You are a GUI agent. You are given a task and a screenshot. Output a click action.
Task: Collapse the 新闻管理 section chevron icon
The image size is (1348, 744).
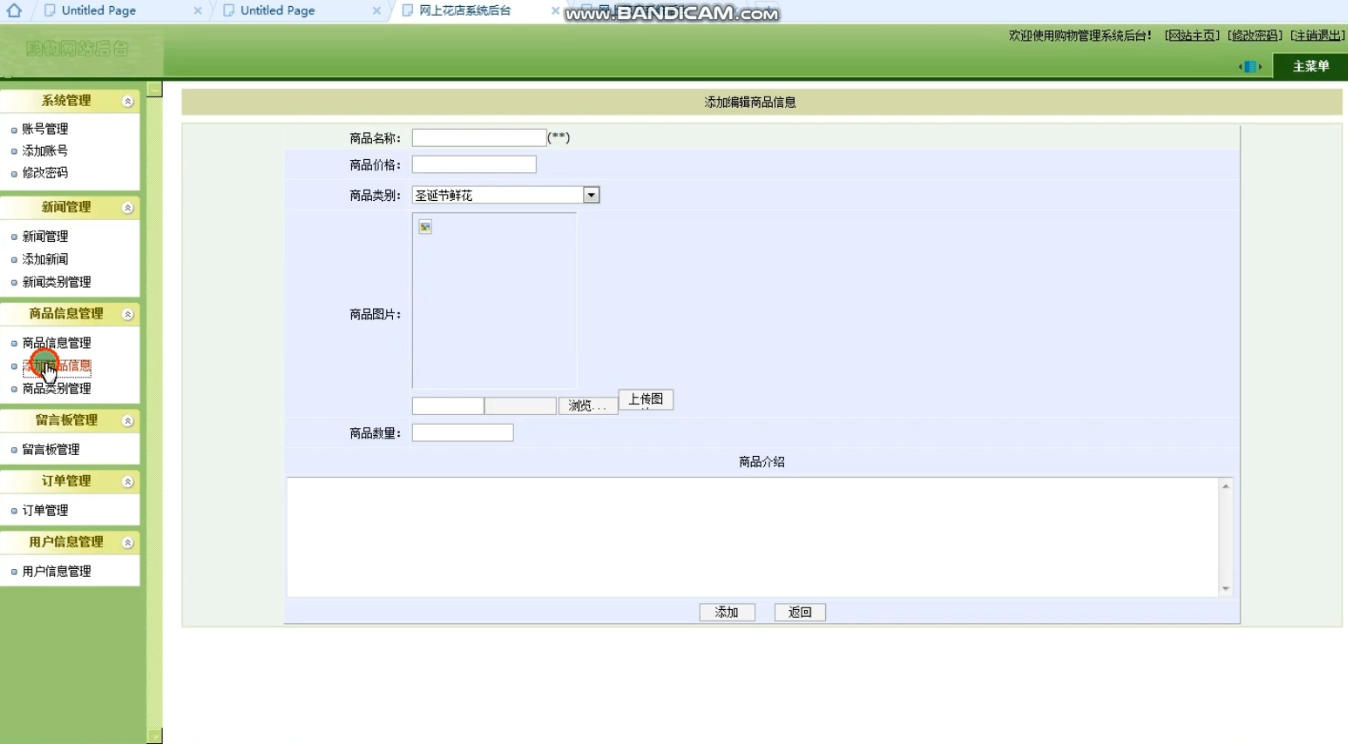click(127, 208)
